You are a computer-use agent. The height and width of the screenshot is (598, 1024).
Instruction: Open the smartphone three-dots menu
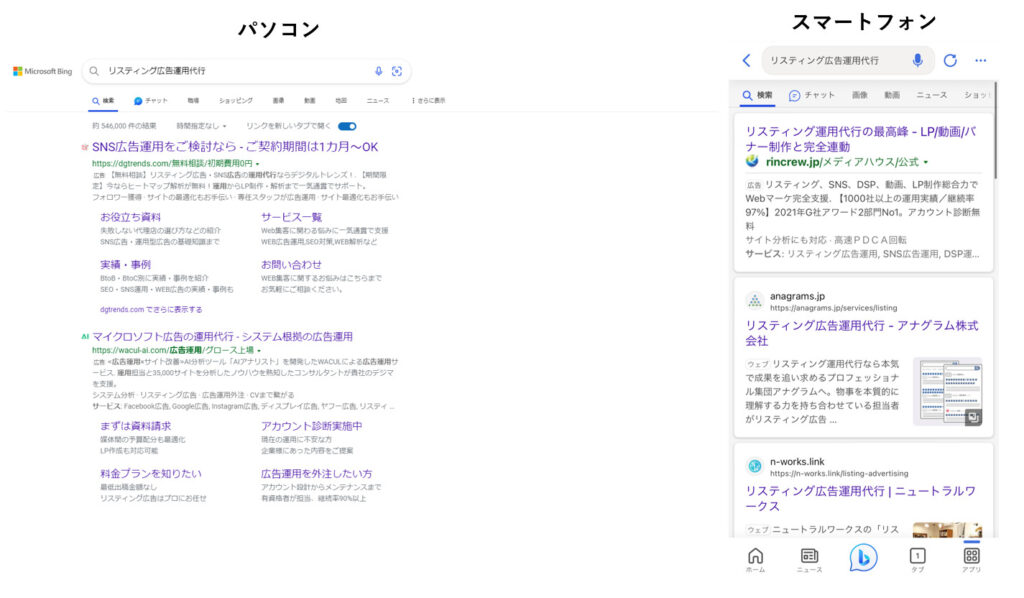[x=980, y=60]
